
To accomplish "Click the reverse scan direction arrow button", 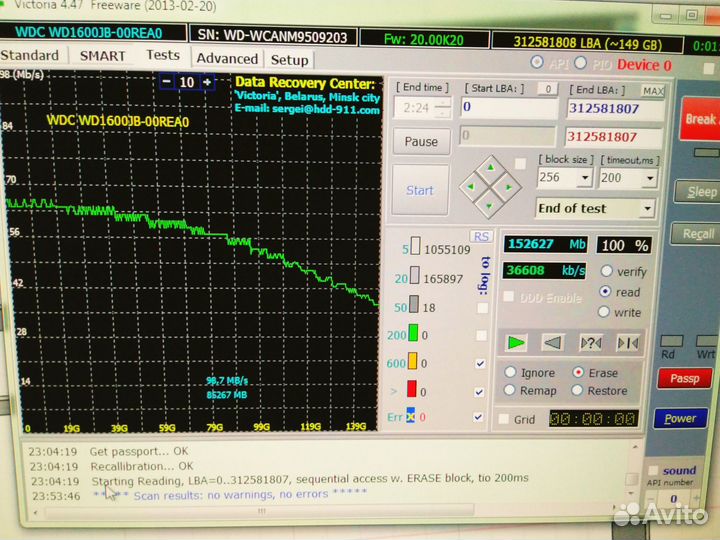I will 552,343.
